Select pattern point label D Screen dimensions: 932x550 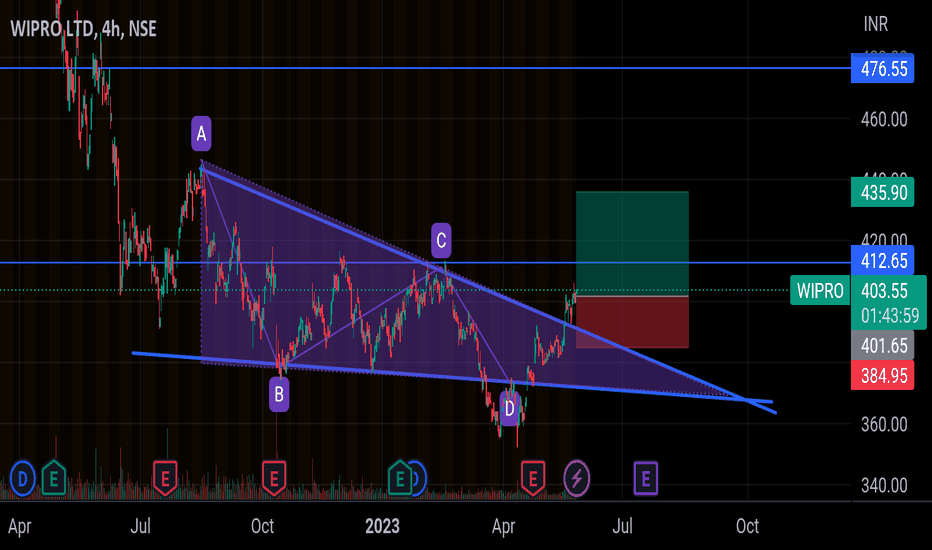[509, 408]
